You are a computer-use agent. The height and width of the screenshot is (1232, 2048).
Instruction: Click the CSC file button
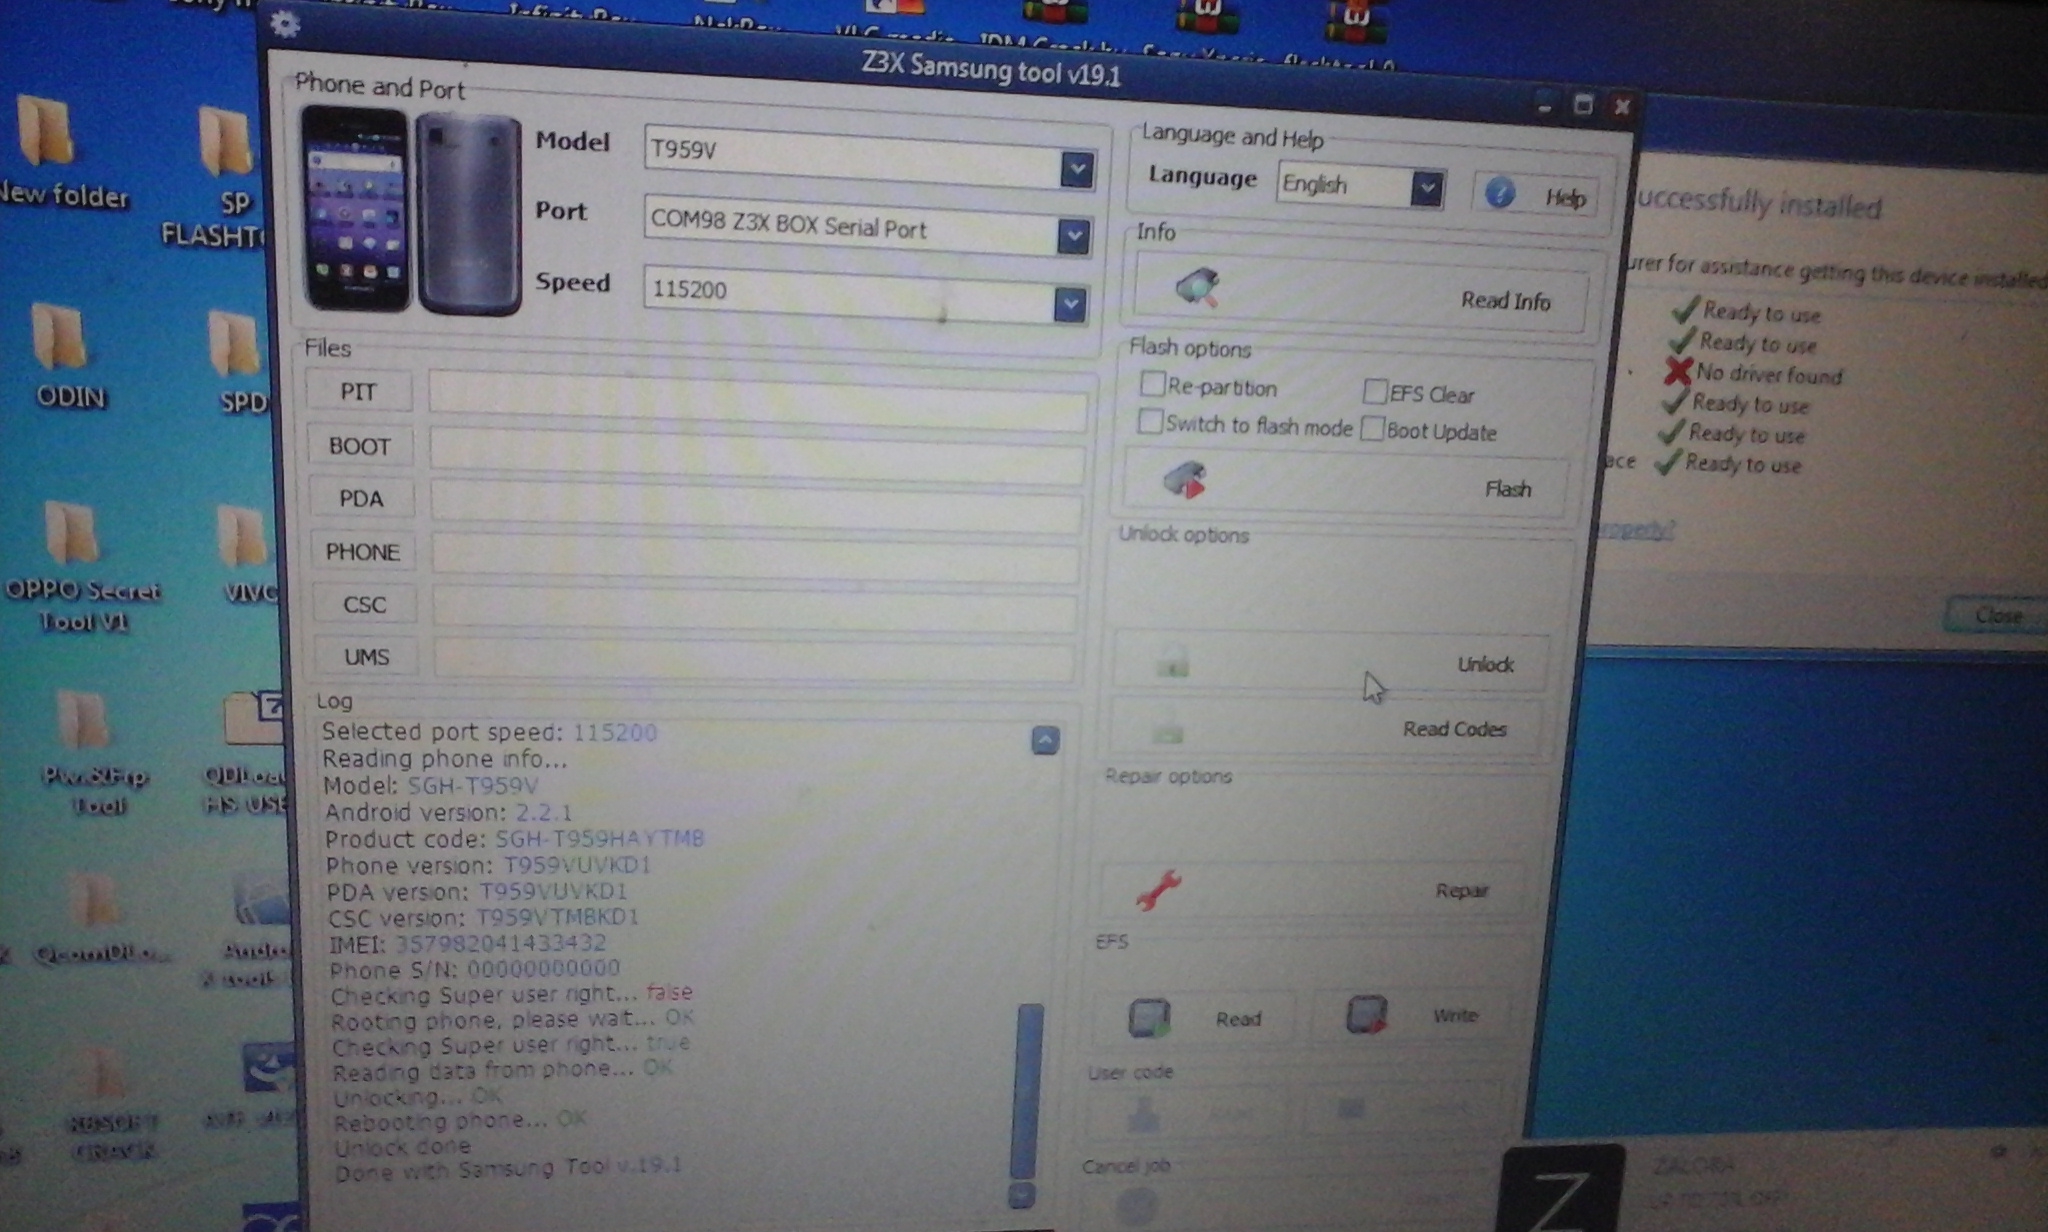click(364, 604)
